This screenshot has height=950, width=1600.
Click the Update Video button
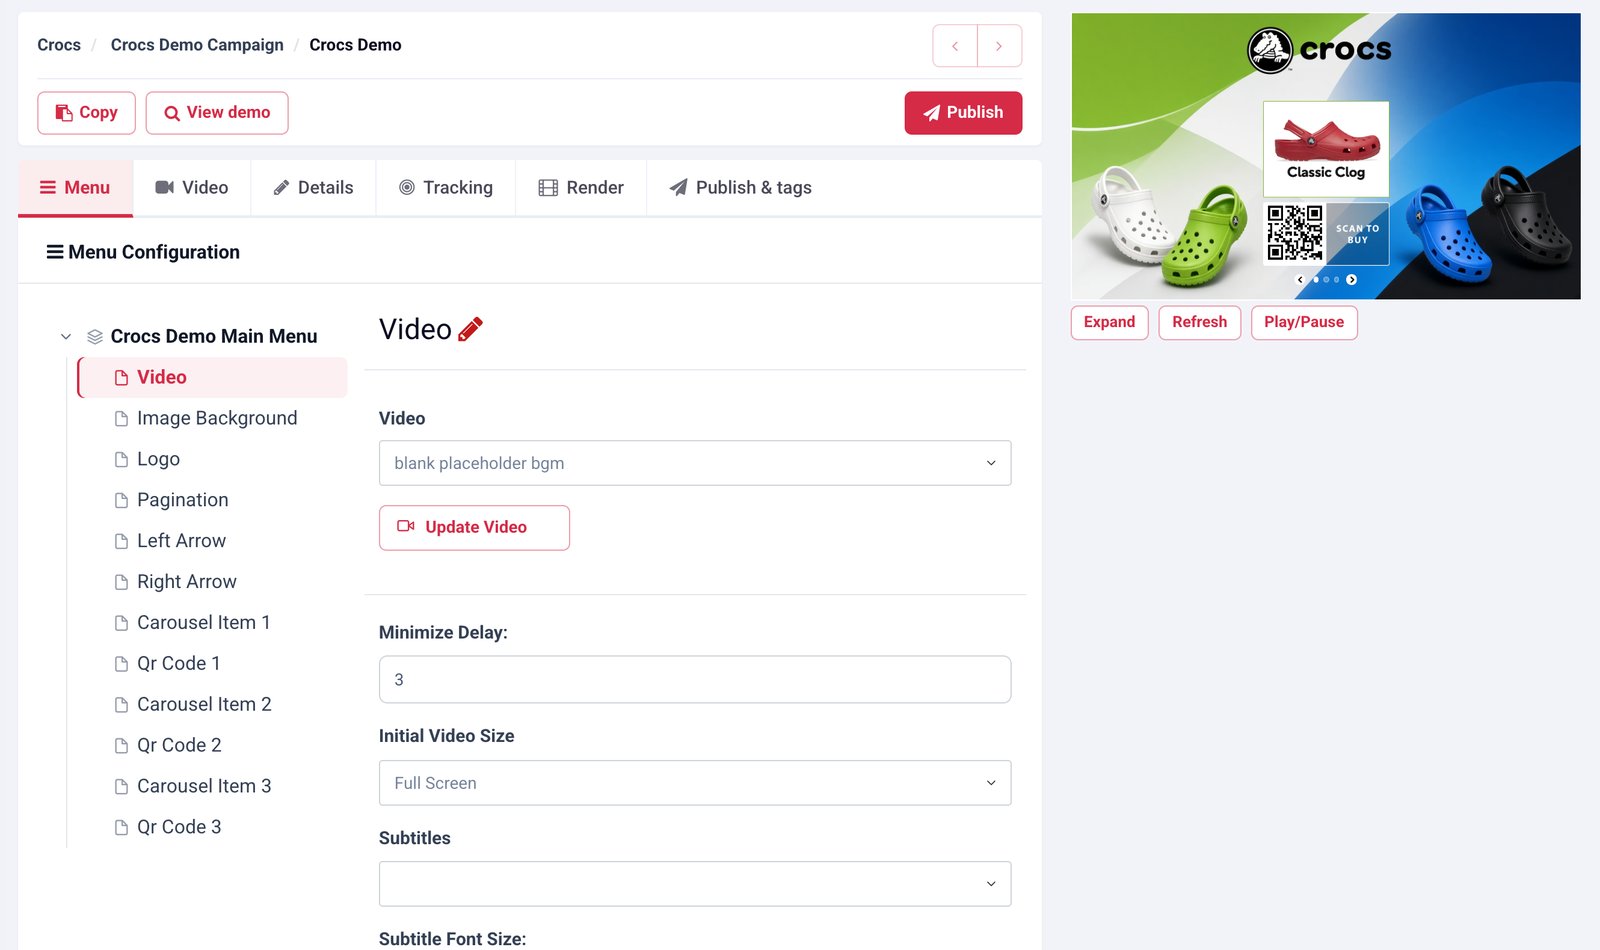(x=474, y=528)
